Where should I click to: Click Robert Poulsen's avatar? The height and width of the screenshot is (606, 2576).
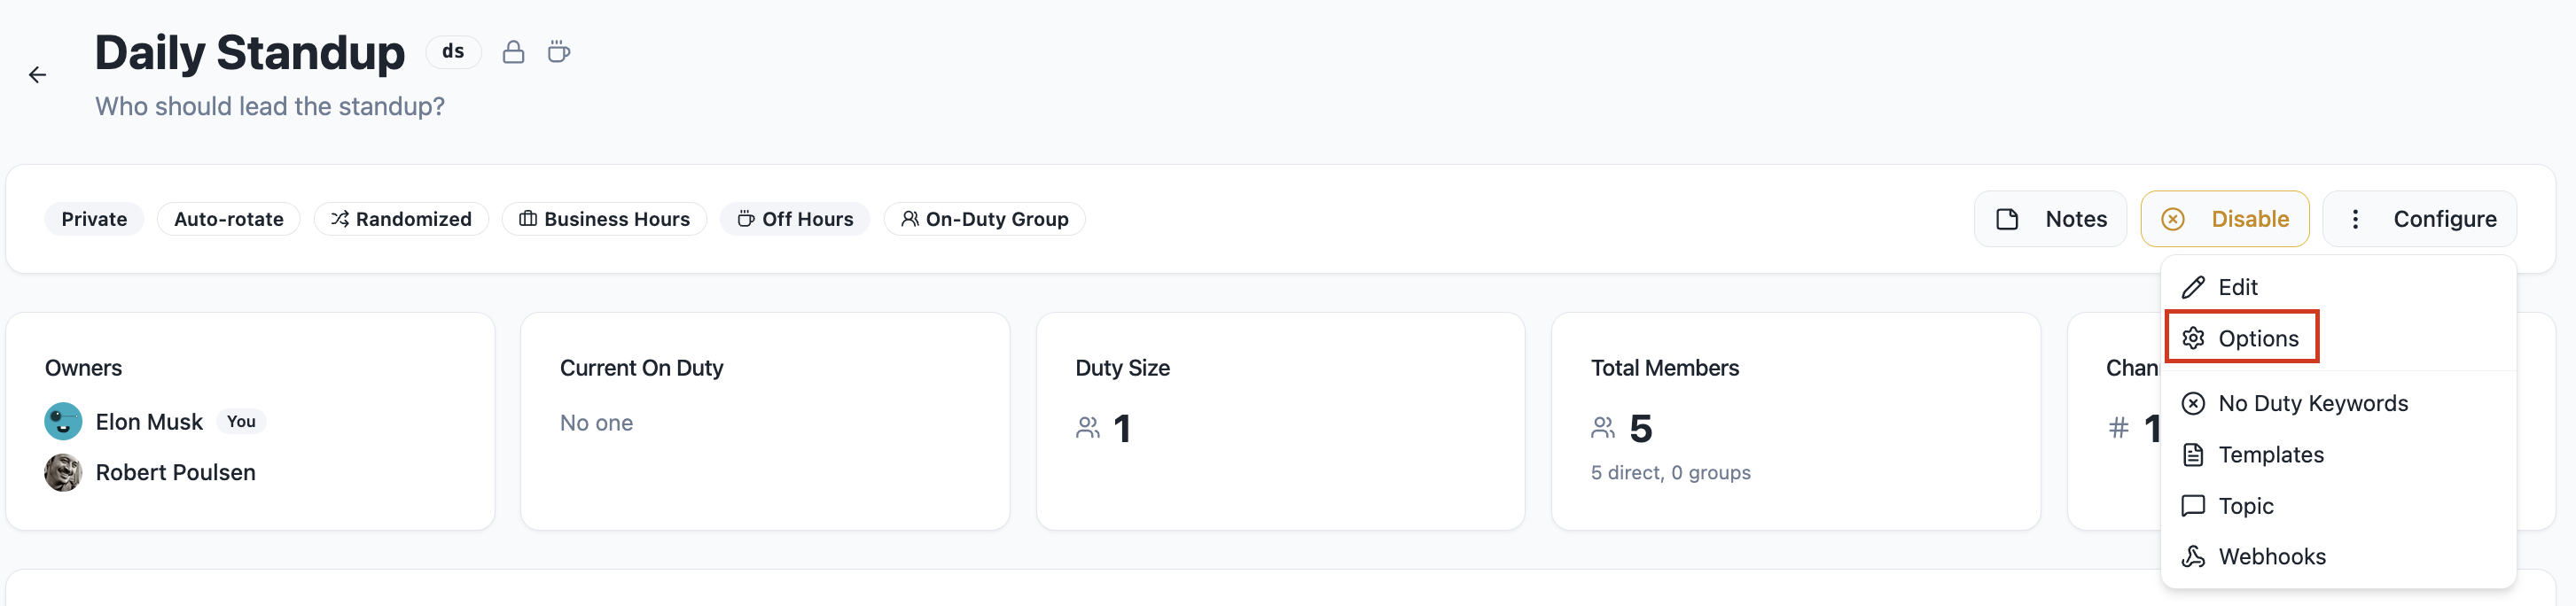[x=63, y=472]
